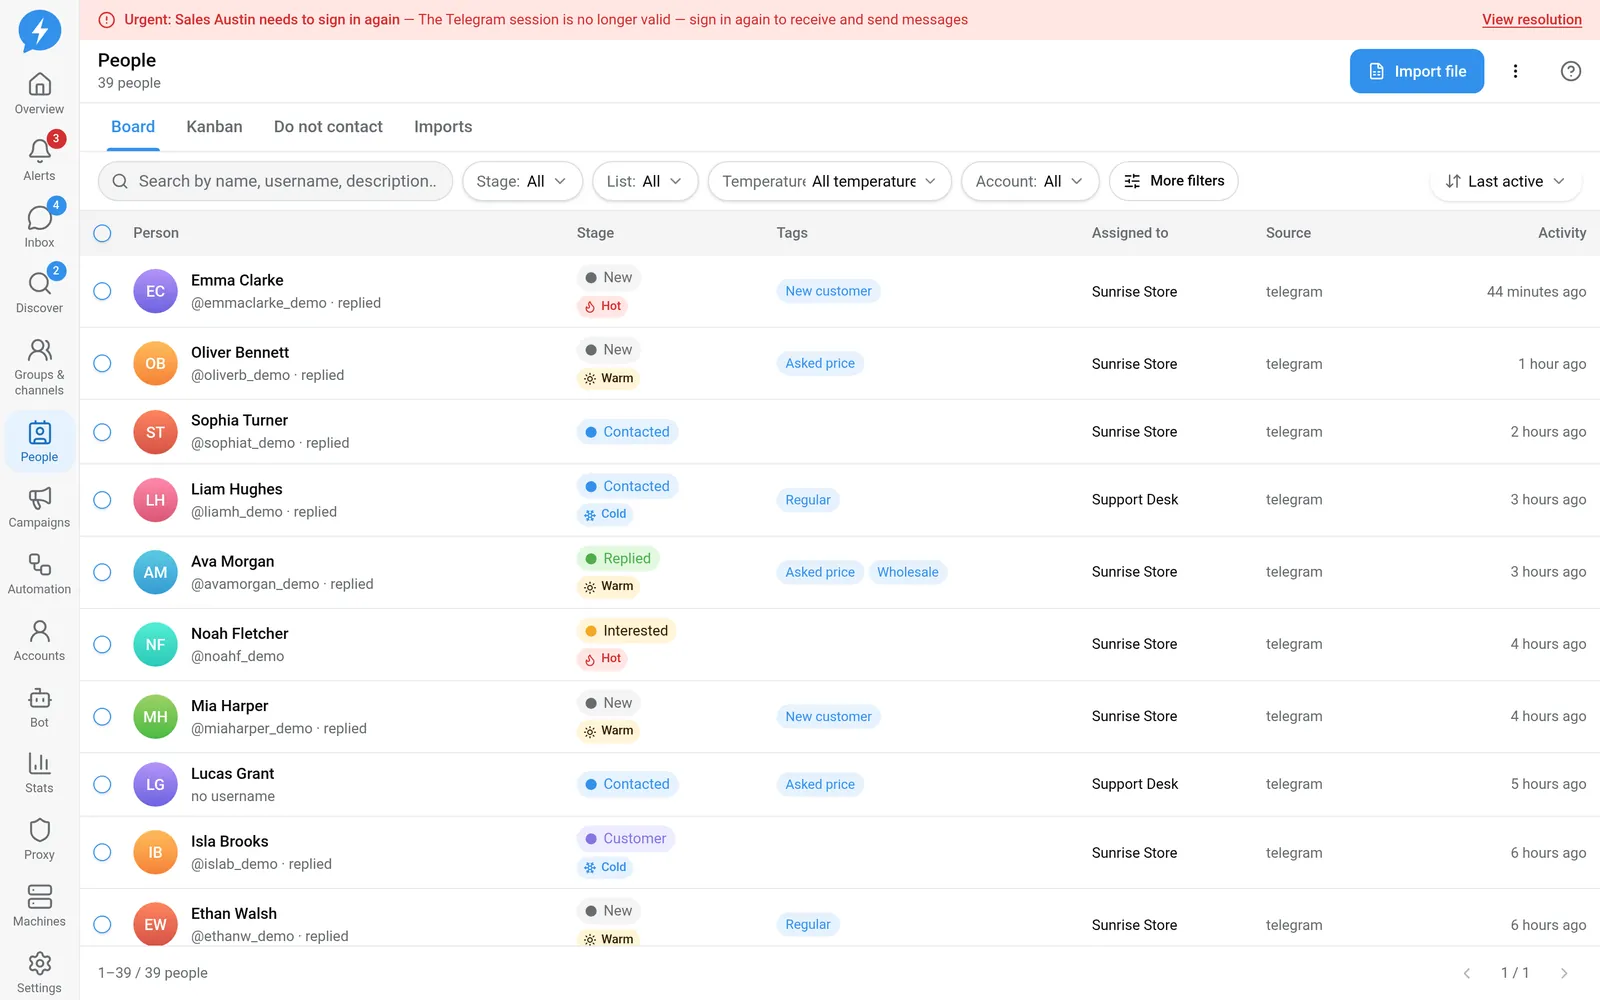The height and width of the screenshot is (1000, 1600).
Task: Click the Import file button
Action: pyautogui.click(x=1416, y=71)
